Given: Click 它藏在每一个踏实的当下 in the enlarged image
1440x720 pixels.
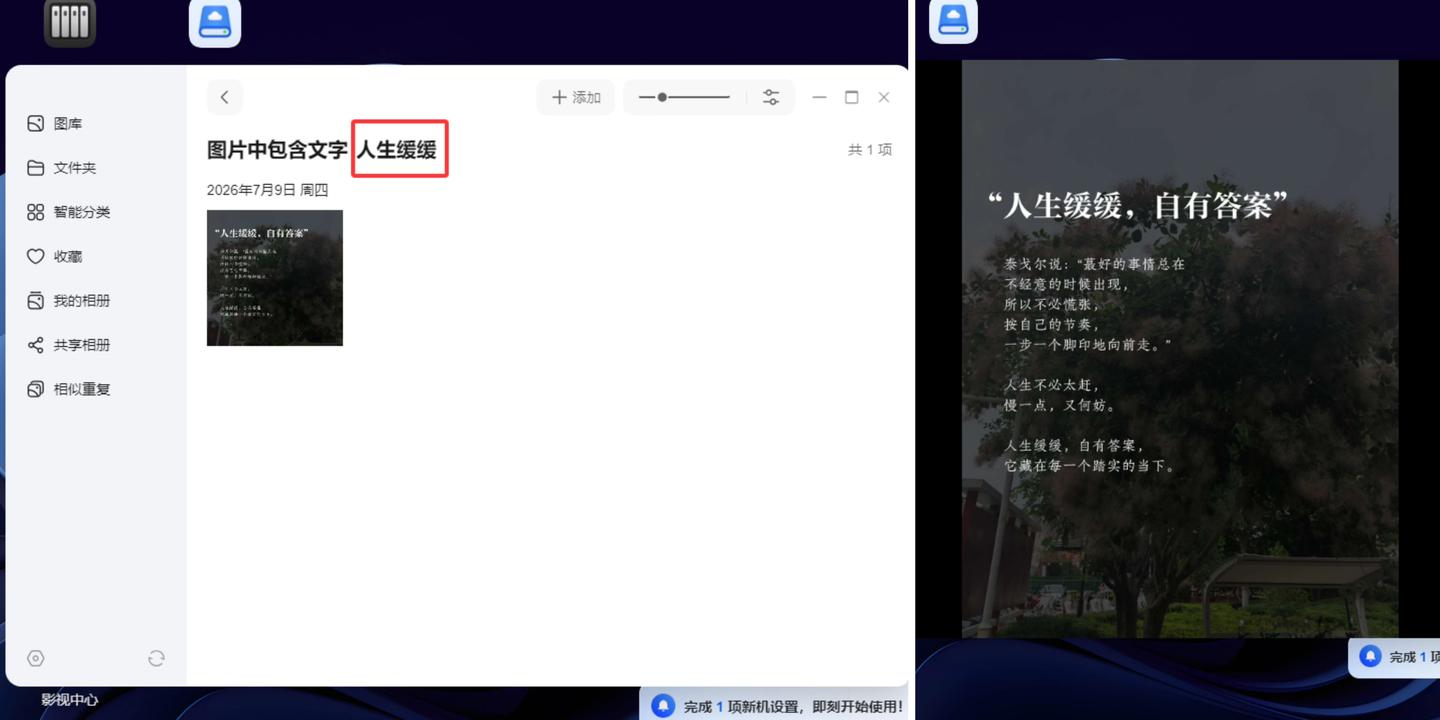Looking at the screenshot, I should 1091,465.
